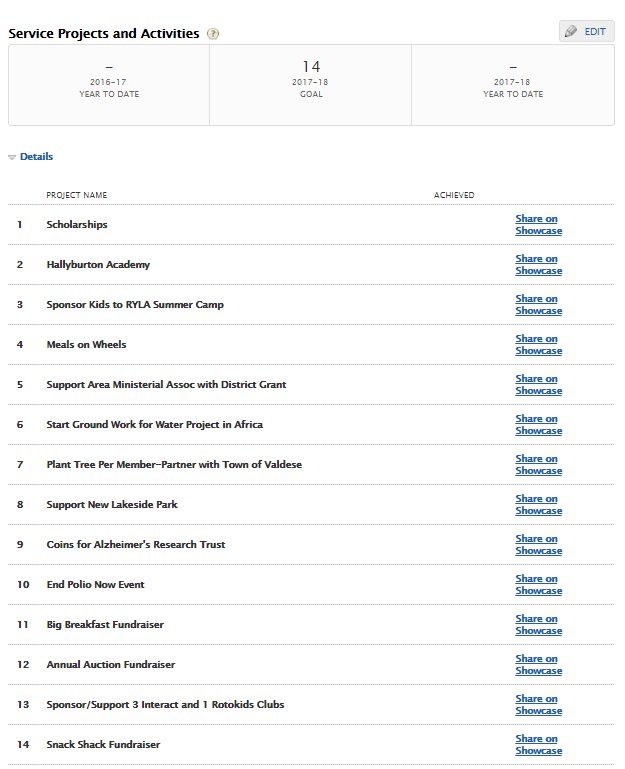Viewport: 625px width, 769px height.
Task: Share Water Project in Africa on Showcase
Action: tap(538, 424)
